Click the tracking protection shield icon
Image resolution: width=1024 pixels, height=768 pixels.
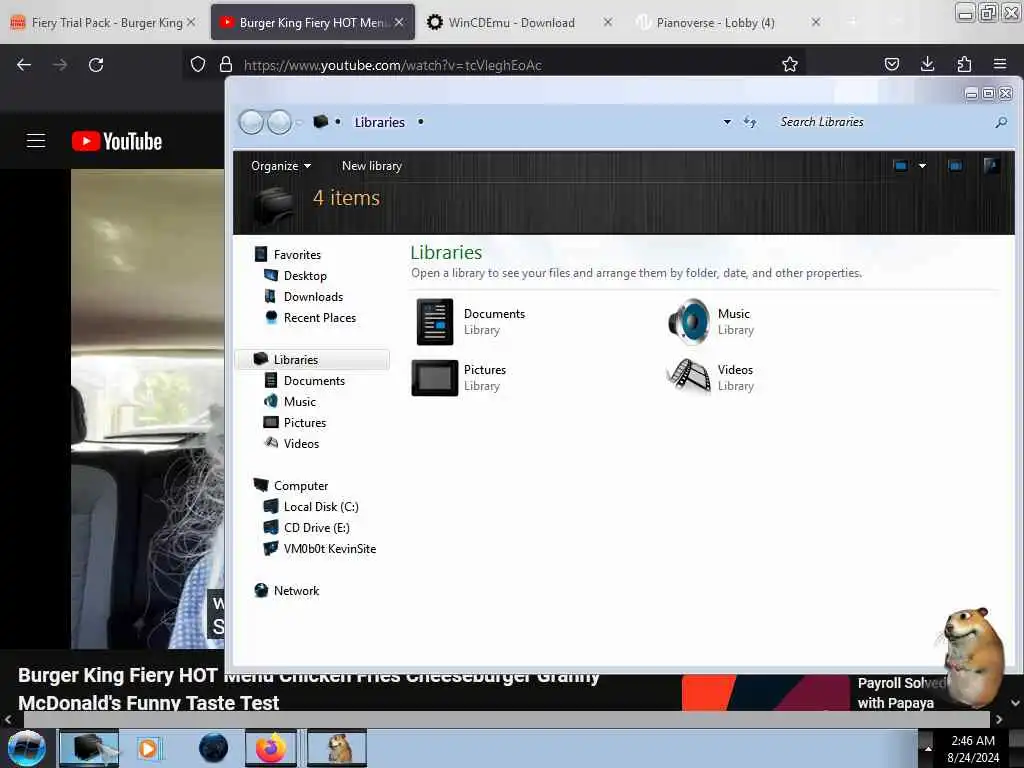(198, 64)
